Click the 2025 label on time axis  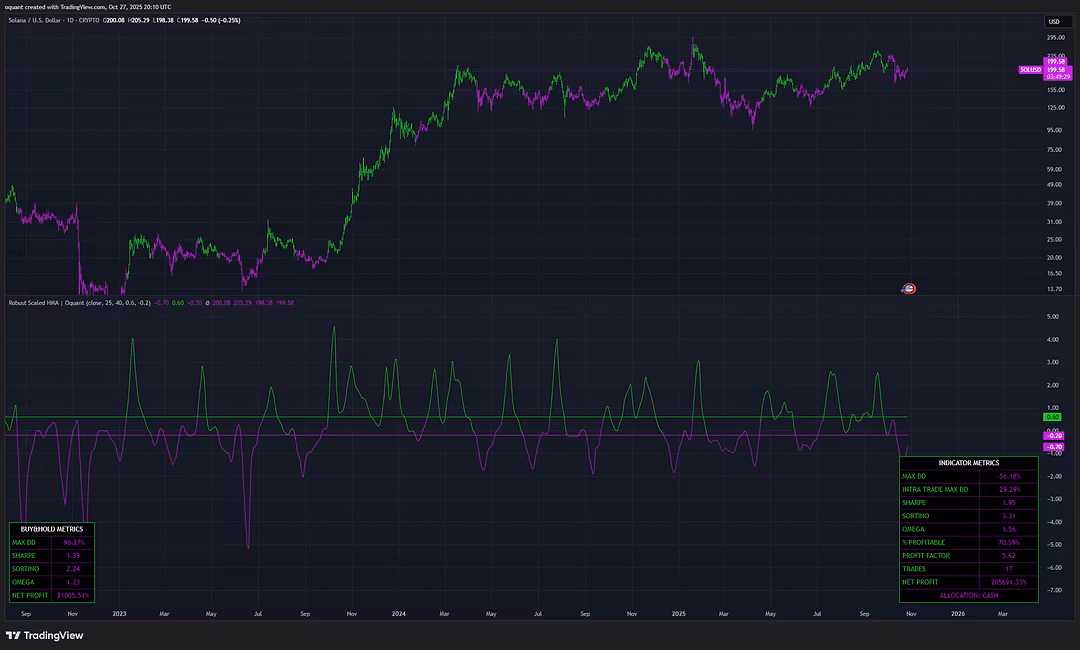678,613
